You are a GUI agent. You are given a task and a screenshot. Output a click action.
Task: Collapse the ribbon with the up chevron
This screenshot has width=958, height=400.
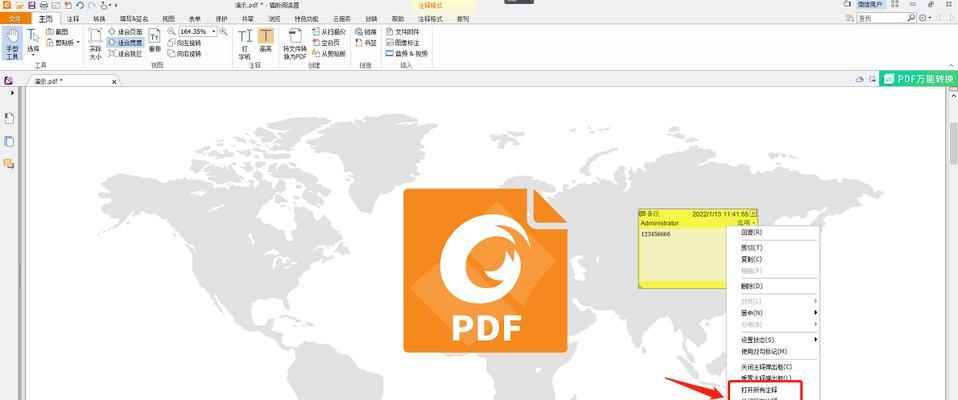952,65
